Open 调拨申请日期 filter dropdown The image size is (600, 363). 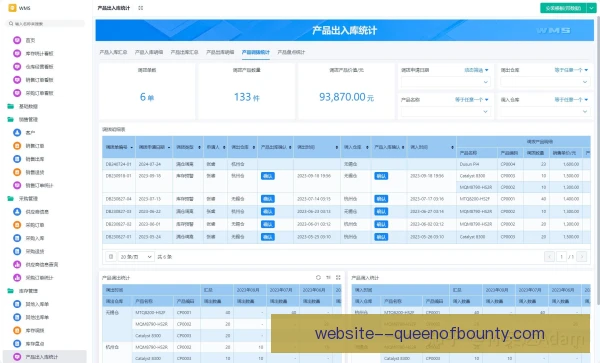point(445,82)
